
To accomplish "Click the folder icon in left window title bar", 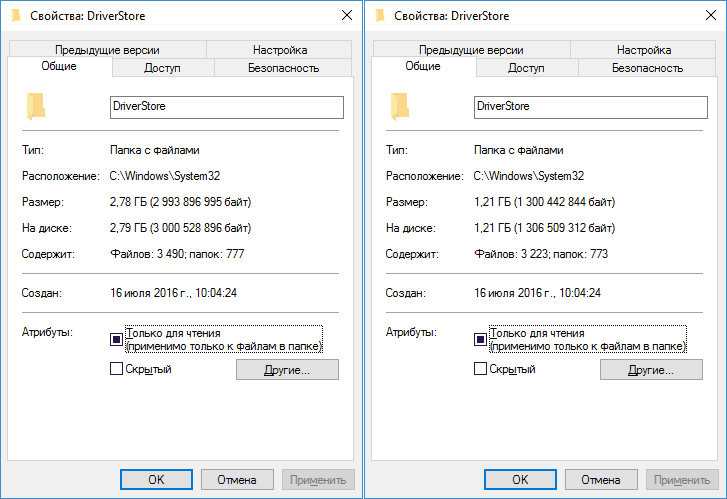I will coord(16,16).
